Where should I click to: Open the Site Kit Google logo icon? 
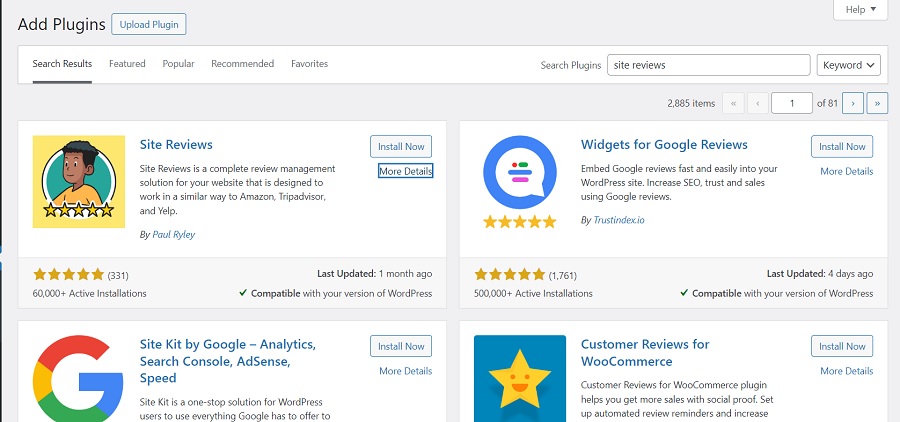79,379
